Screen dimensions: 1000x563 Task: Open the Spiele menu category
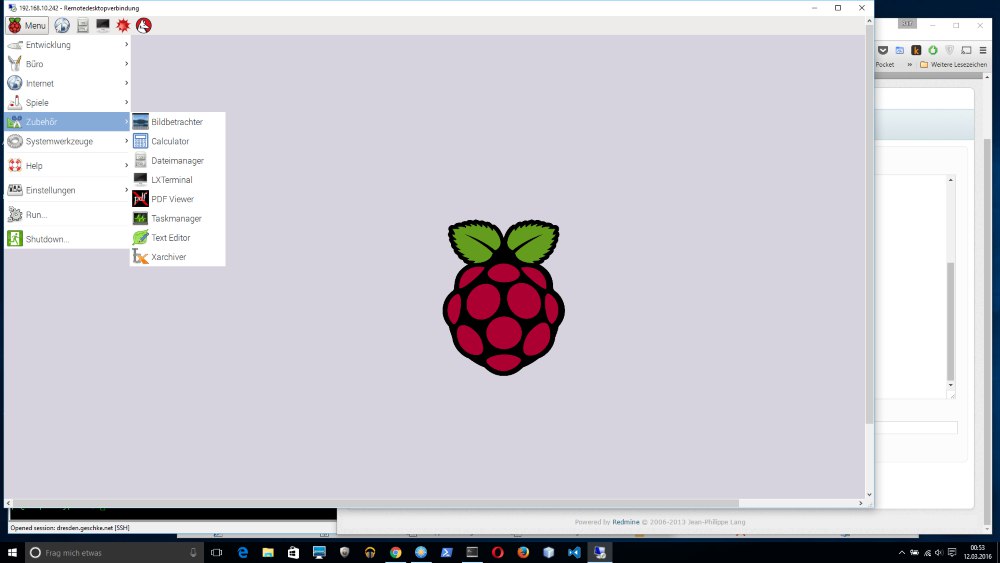pos(68,103)
